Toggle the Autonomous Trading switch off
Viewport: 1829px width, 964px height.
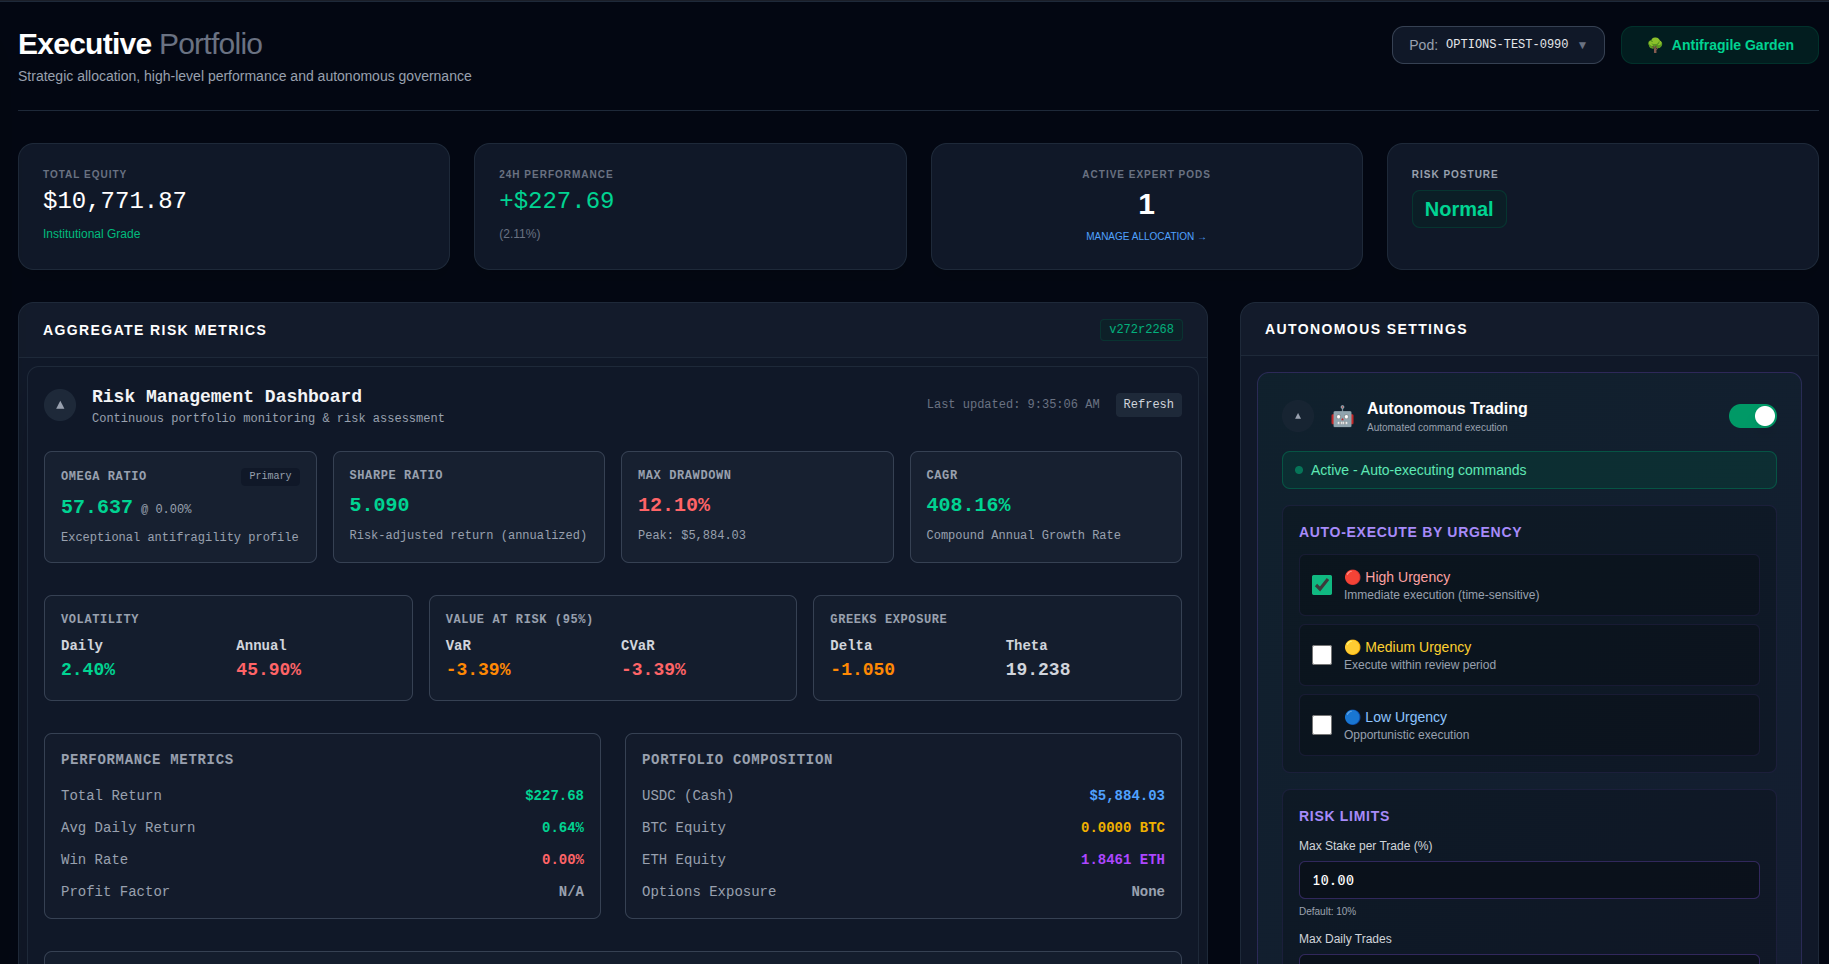tap(1752, 416)
